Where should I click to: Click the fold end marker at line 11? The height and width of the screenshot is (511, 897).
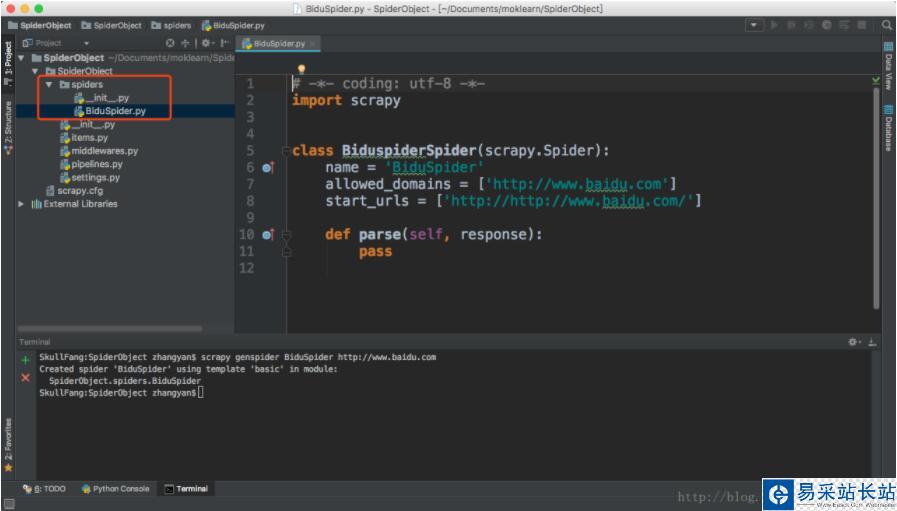(286, 251)
